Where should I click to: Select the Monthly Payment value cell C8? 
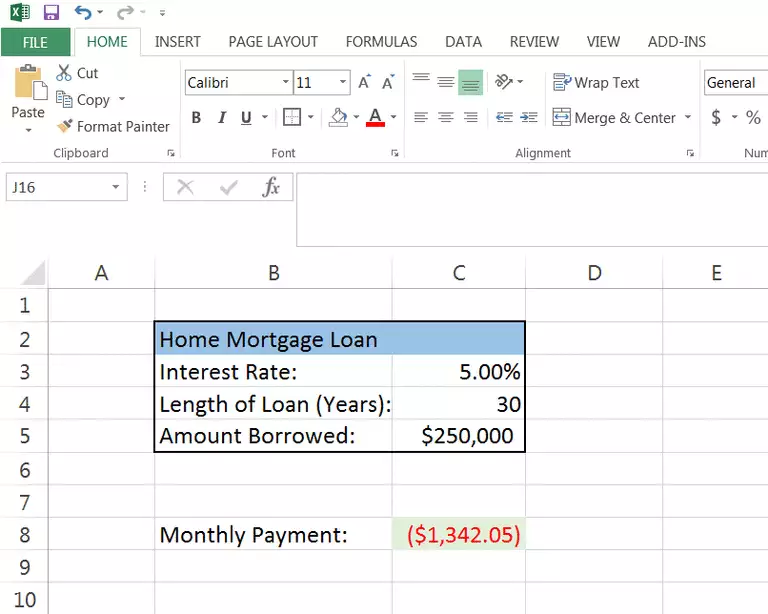[459, 535]
